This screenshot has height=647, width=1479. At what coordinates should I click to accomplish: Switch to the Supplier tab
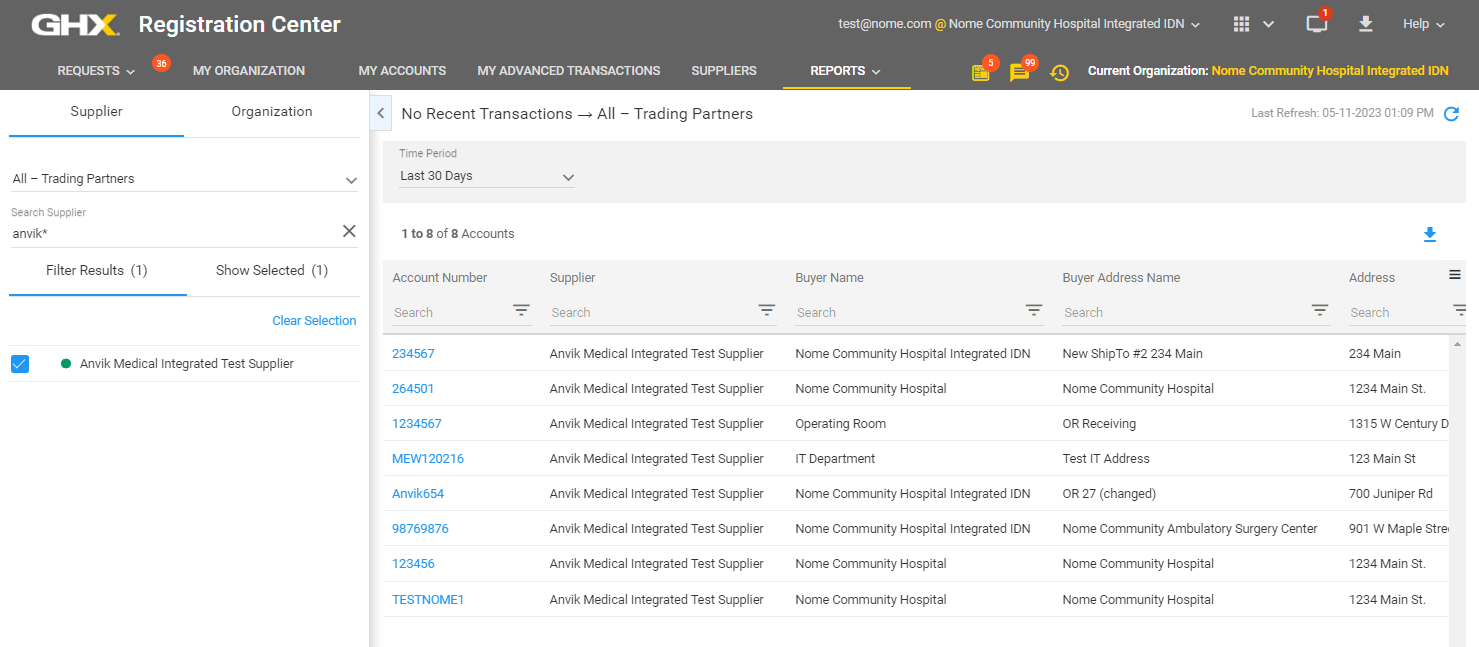click(96, 112)
